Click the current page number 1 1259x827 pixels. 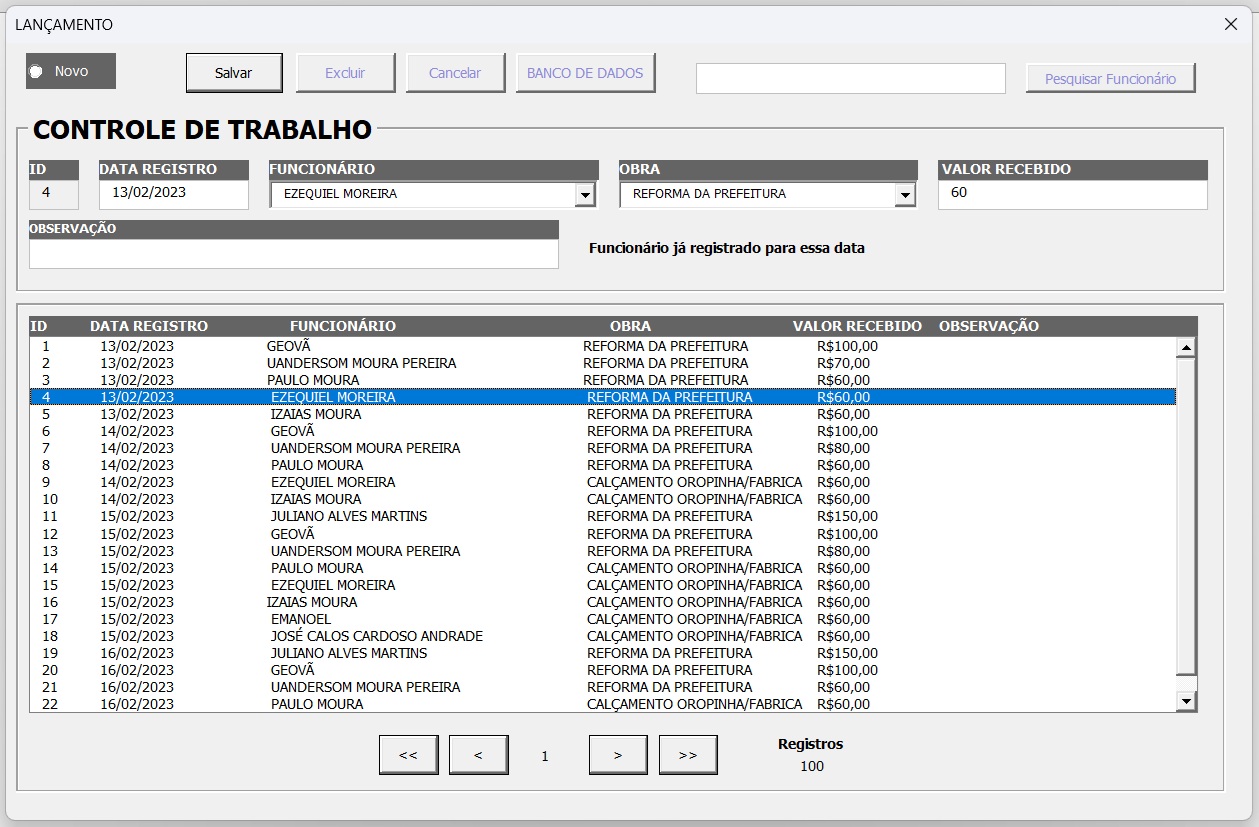pos(545,756)
